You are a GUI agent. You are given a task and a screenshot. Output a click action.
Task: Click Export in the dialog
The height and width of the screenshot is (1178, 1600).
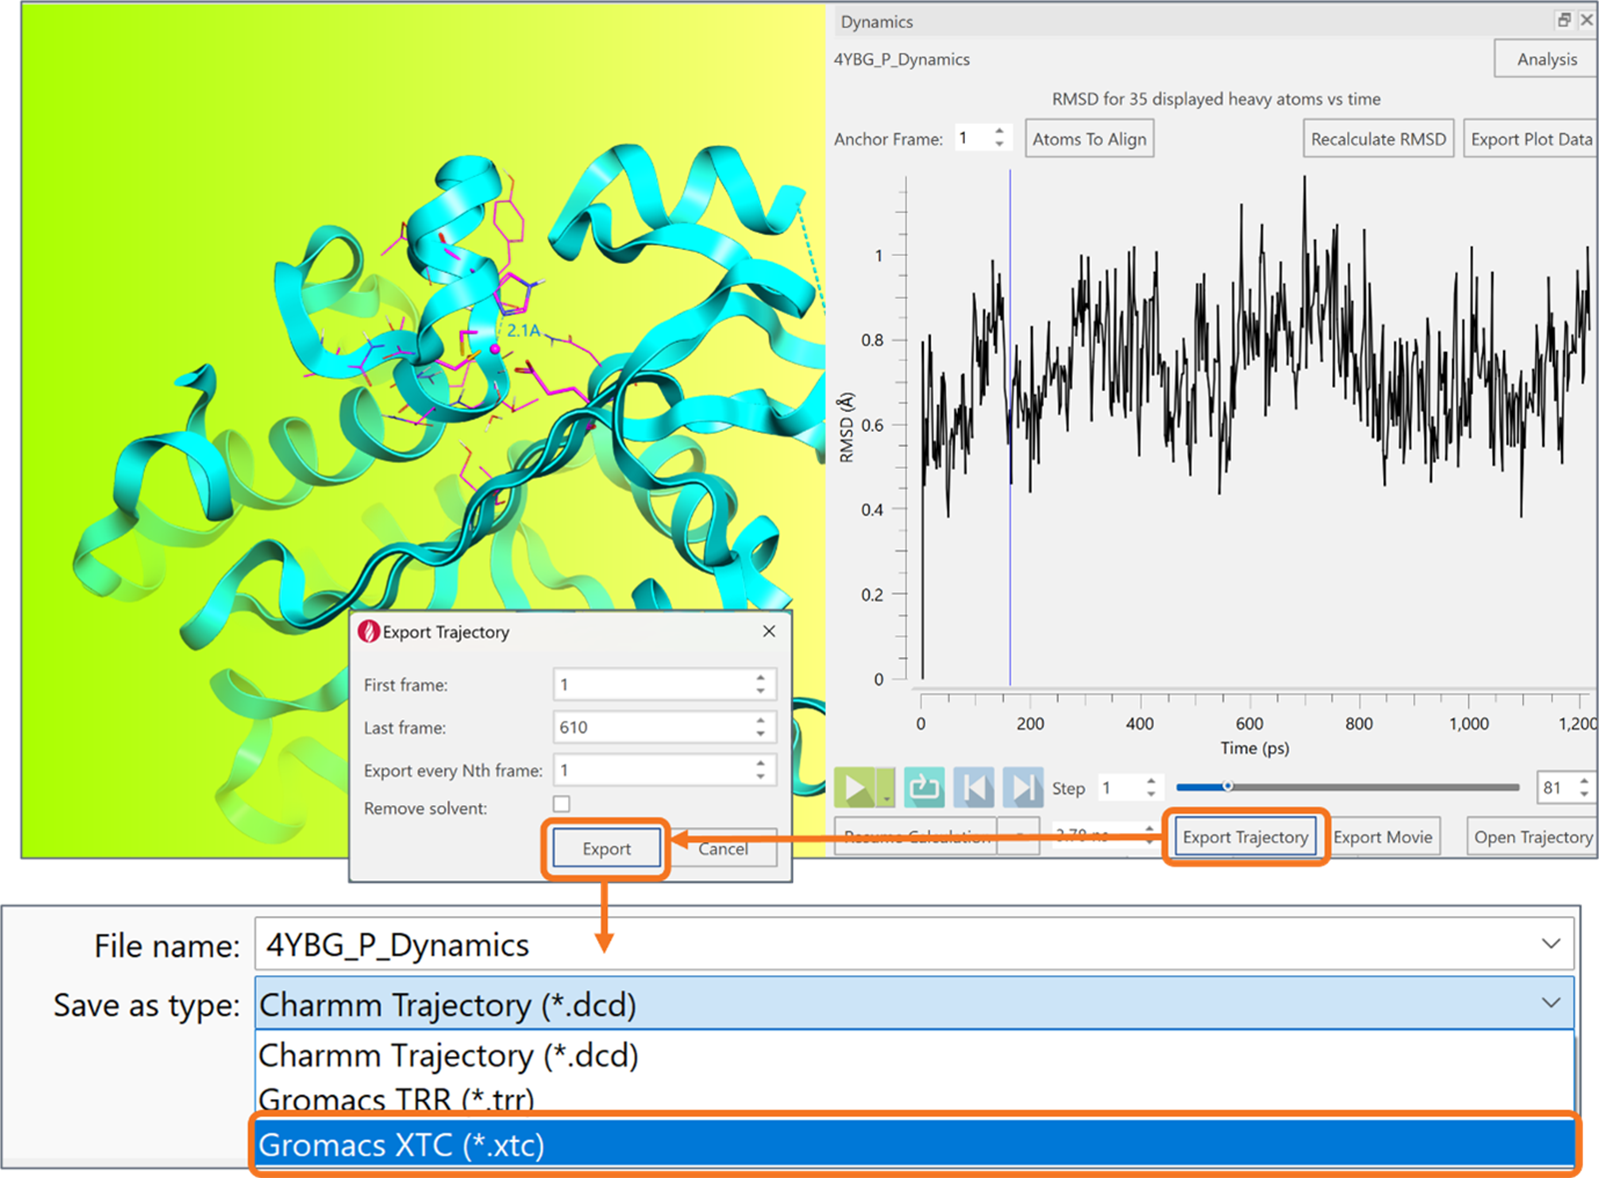tap(606, 848)
